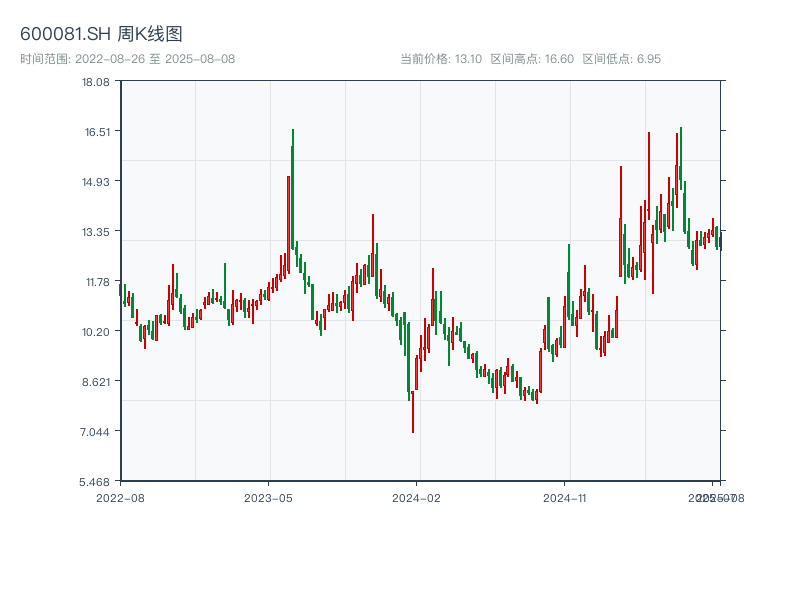This screenshot has height=600, width=800.
Task: Click the y-axis label 16.51
Action: 97,132
